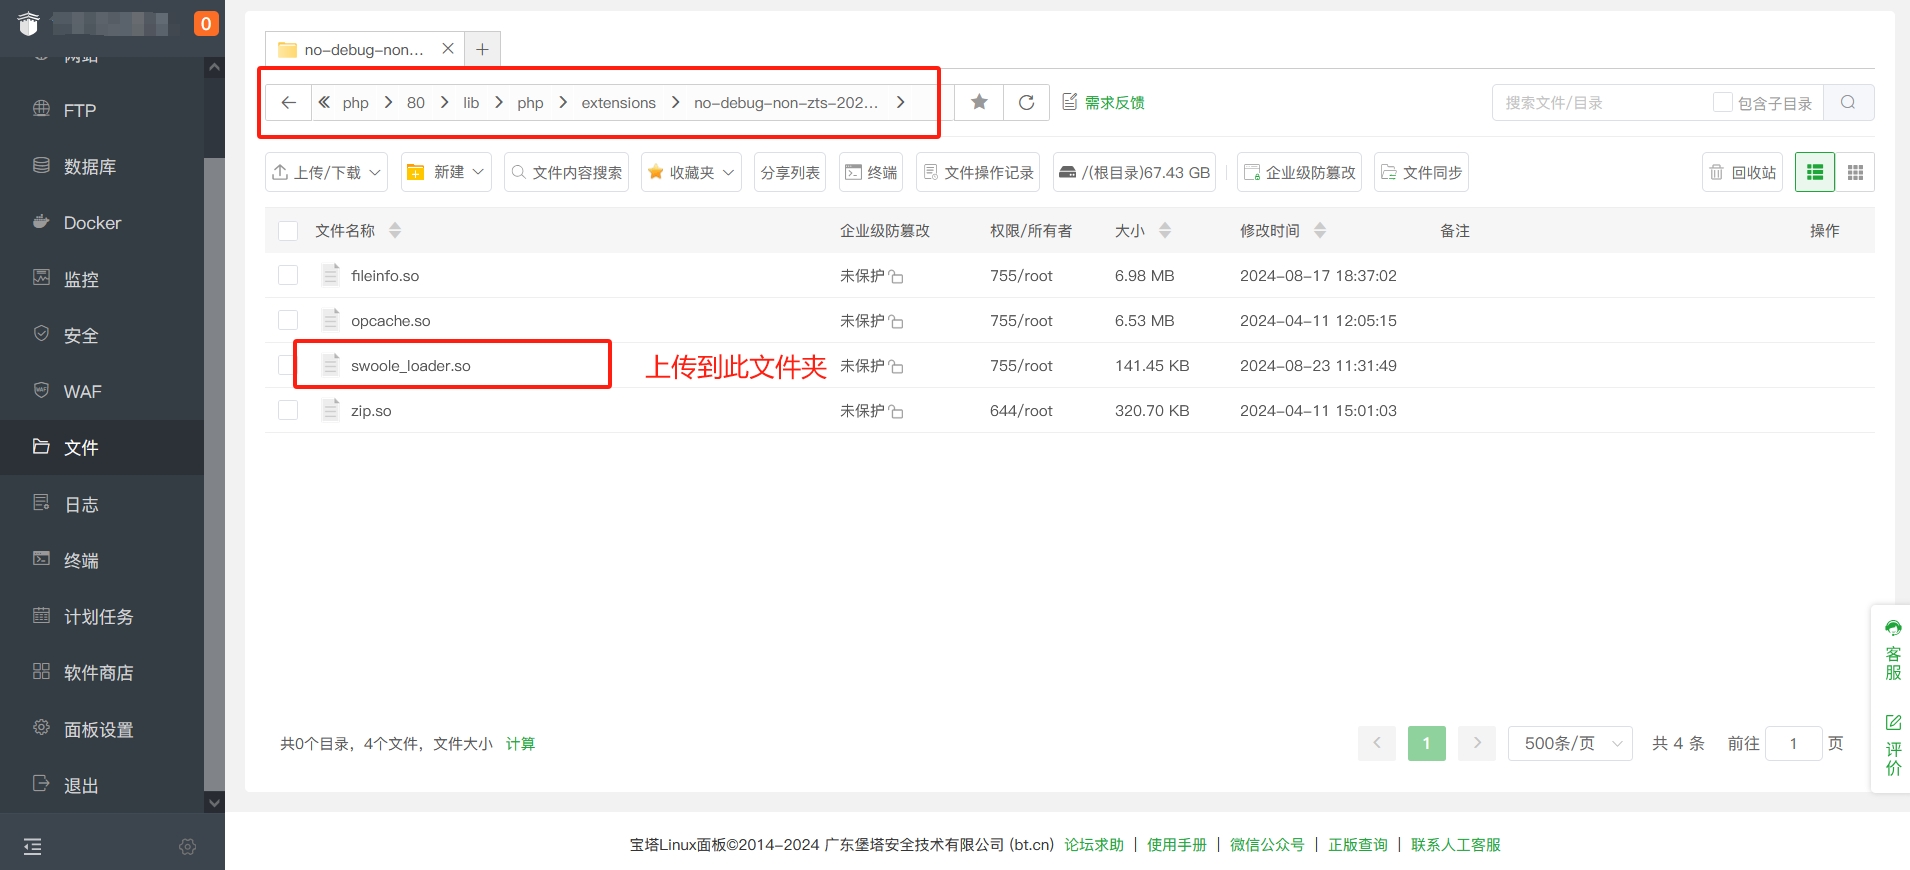Screen dimensions: 1910x870
Task: Open the 500条/页 page size dropdown
Action: coord(1570,743)
